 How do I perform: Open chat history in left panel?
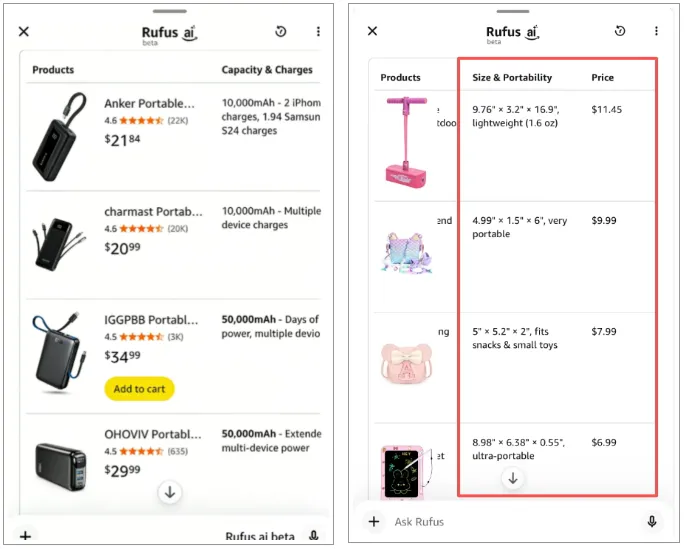coord(281,32)
